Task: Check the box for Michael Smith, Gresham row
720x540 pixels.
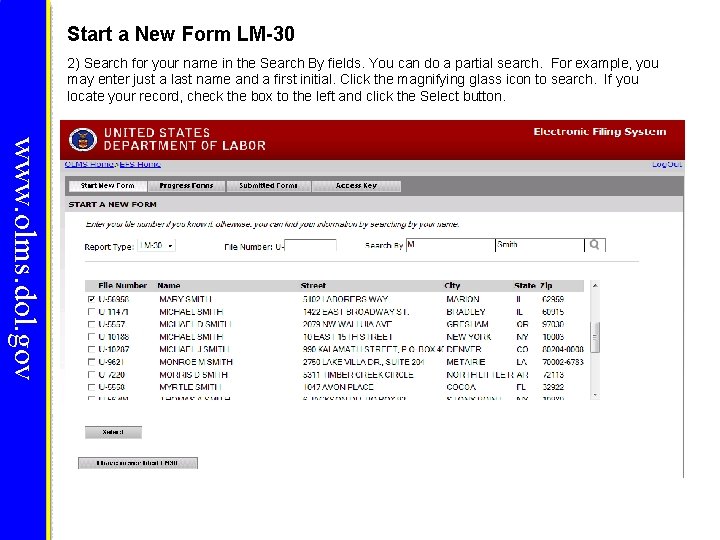Action: (91, 324)
